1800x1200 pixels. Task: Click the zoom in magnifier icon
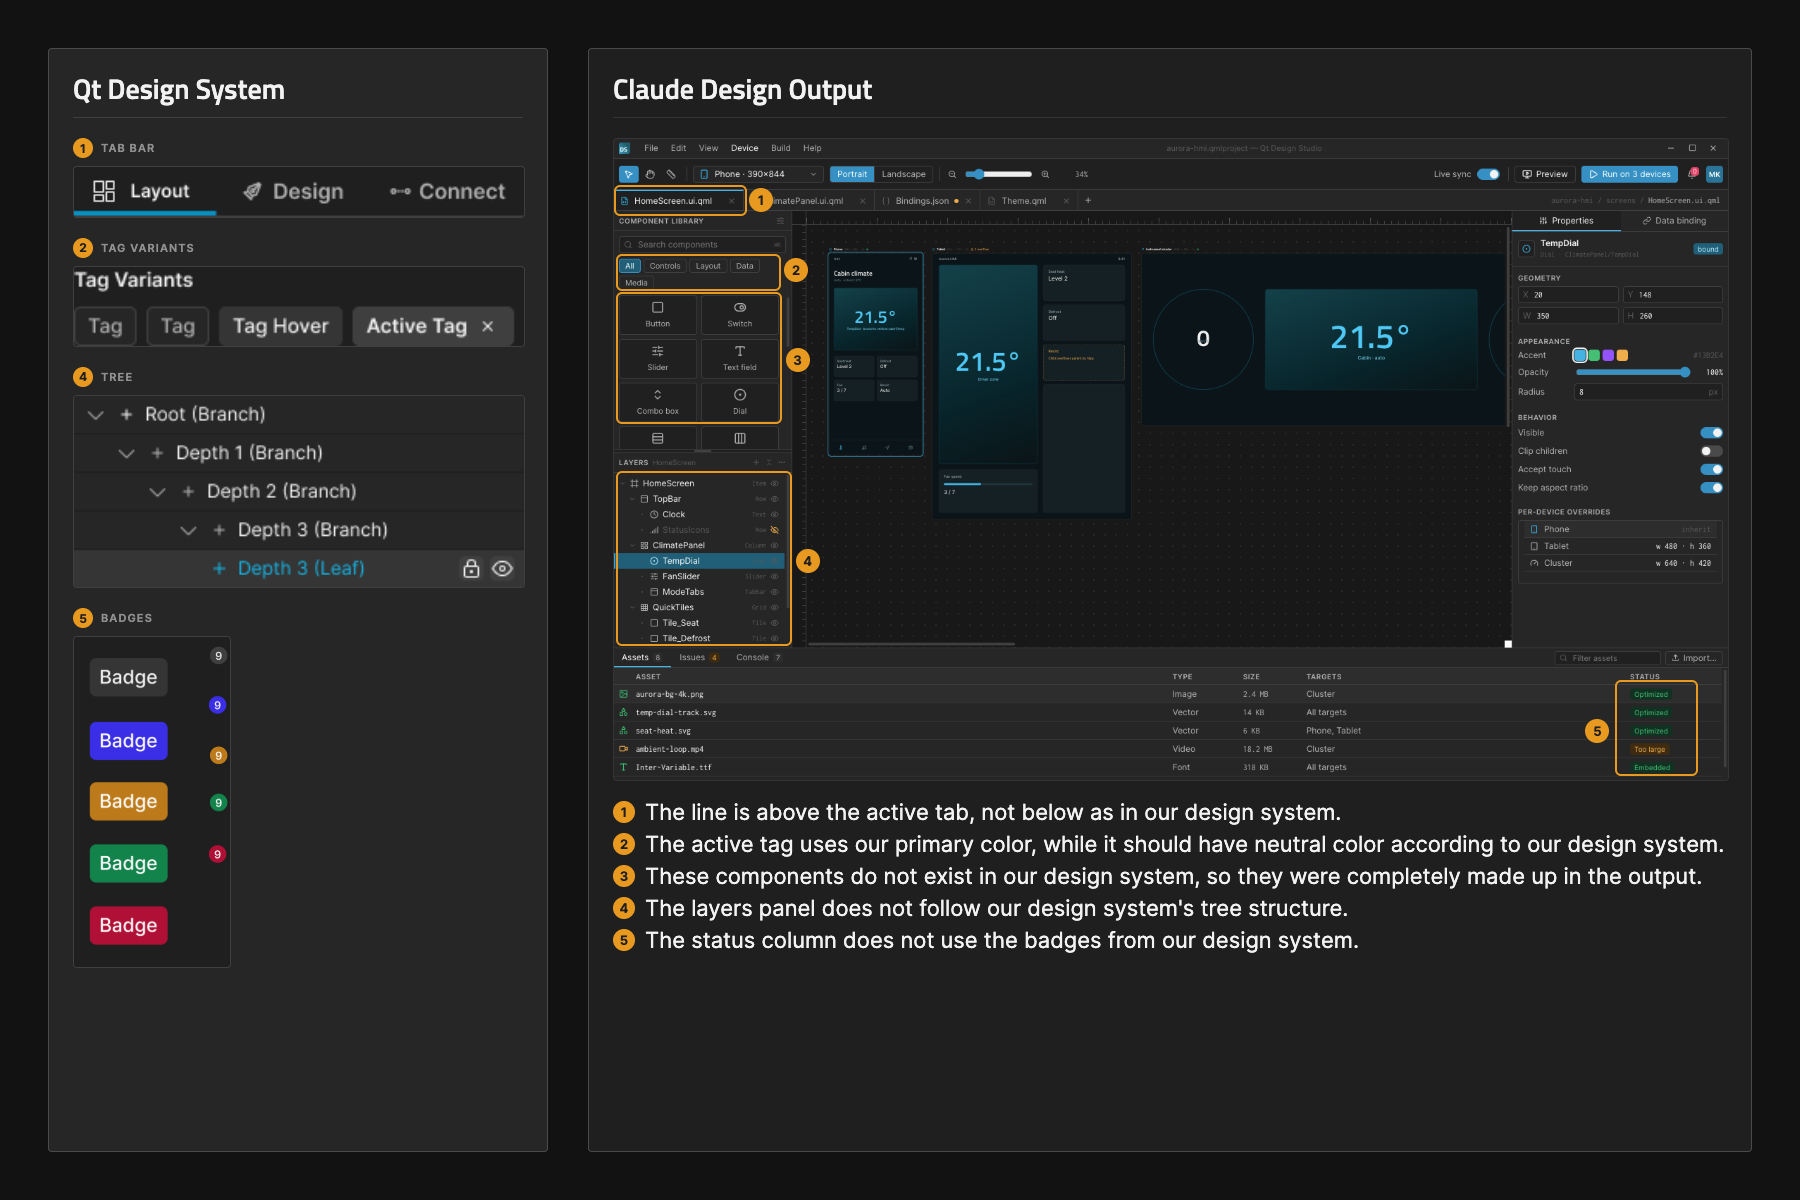pos(1045,174)
